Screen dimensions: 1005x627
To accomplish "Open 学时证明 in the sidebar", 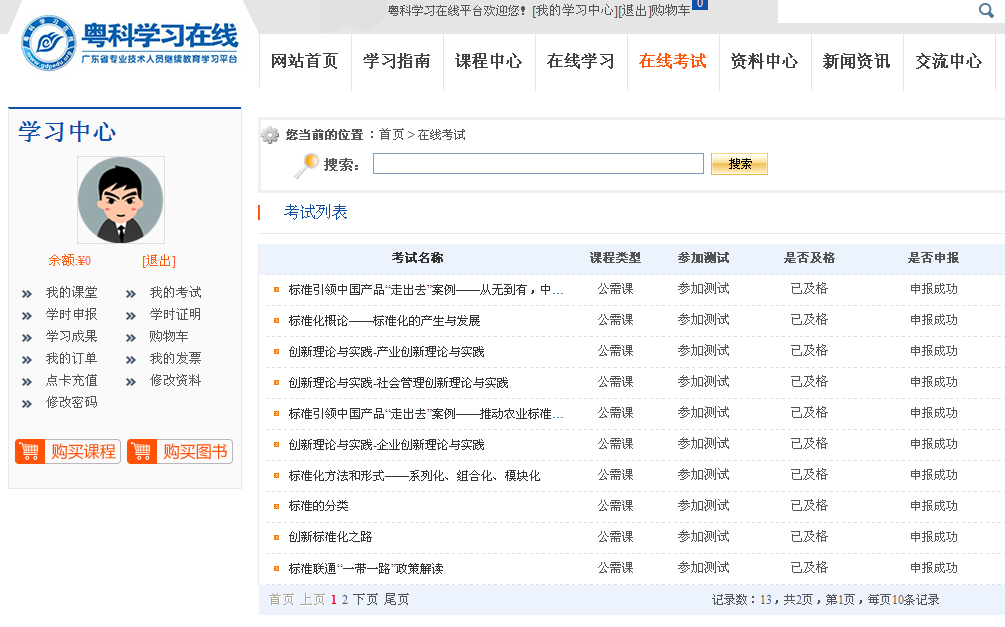I will (x=175, y=315).
